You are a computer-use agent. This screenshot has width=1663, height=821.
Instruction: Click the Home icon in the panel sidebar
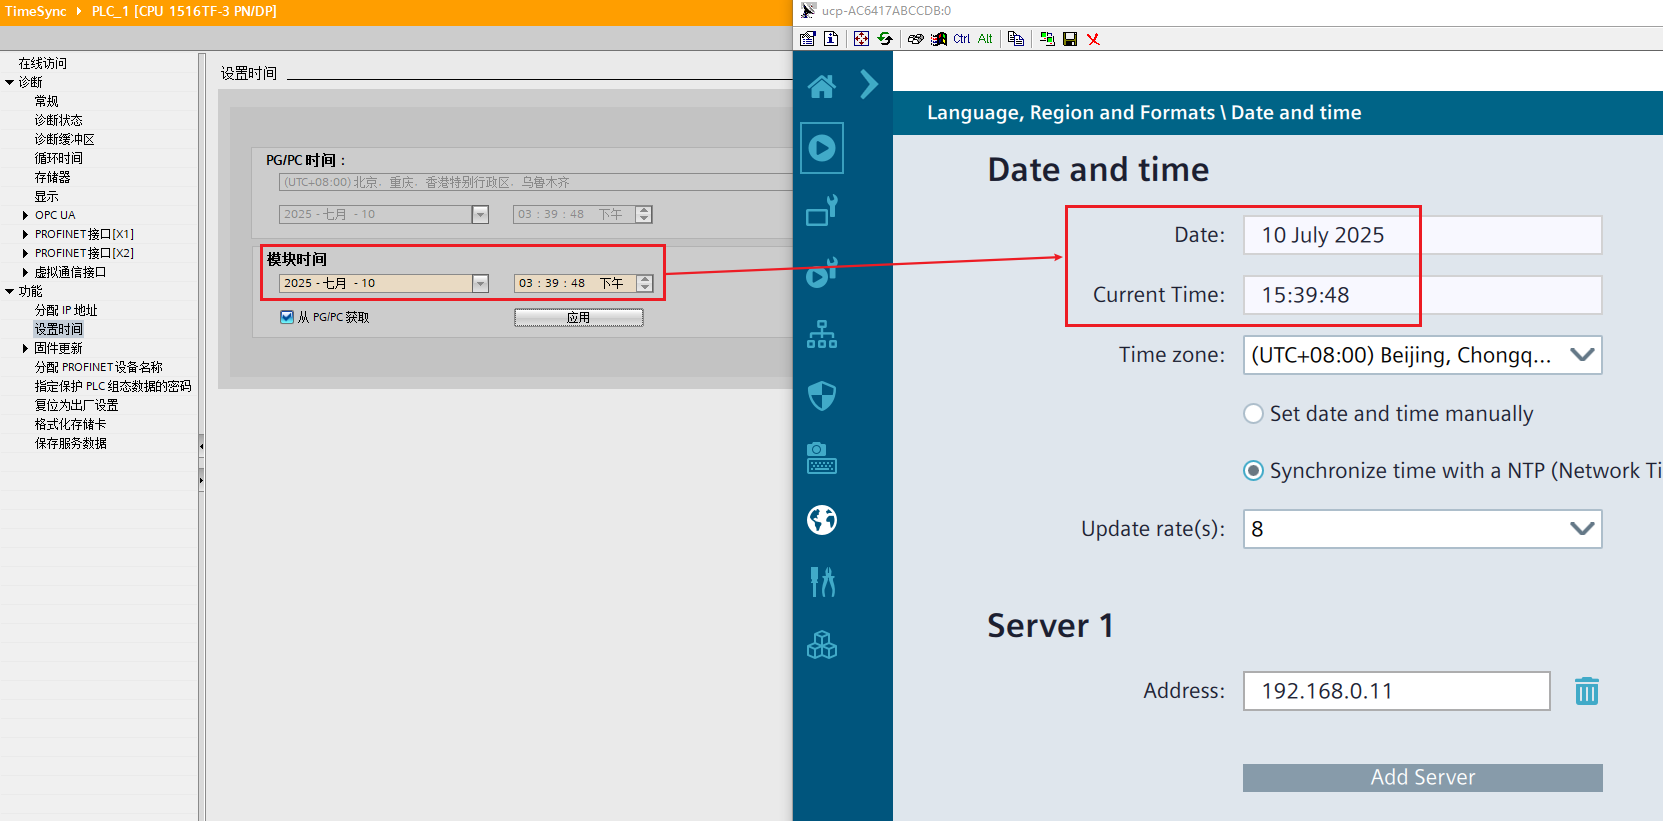click(821, 87)
